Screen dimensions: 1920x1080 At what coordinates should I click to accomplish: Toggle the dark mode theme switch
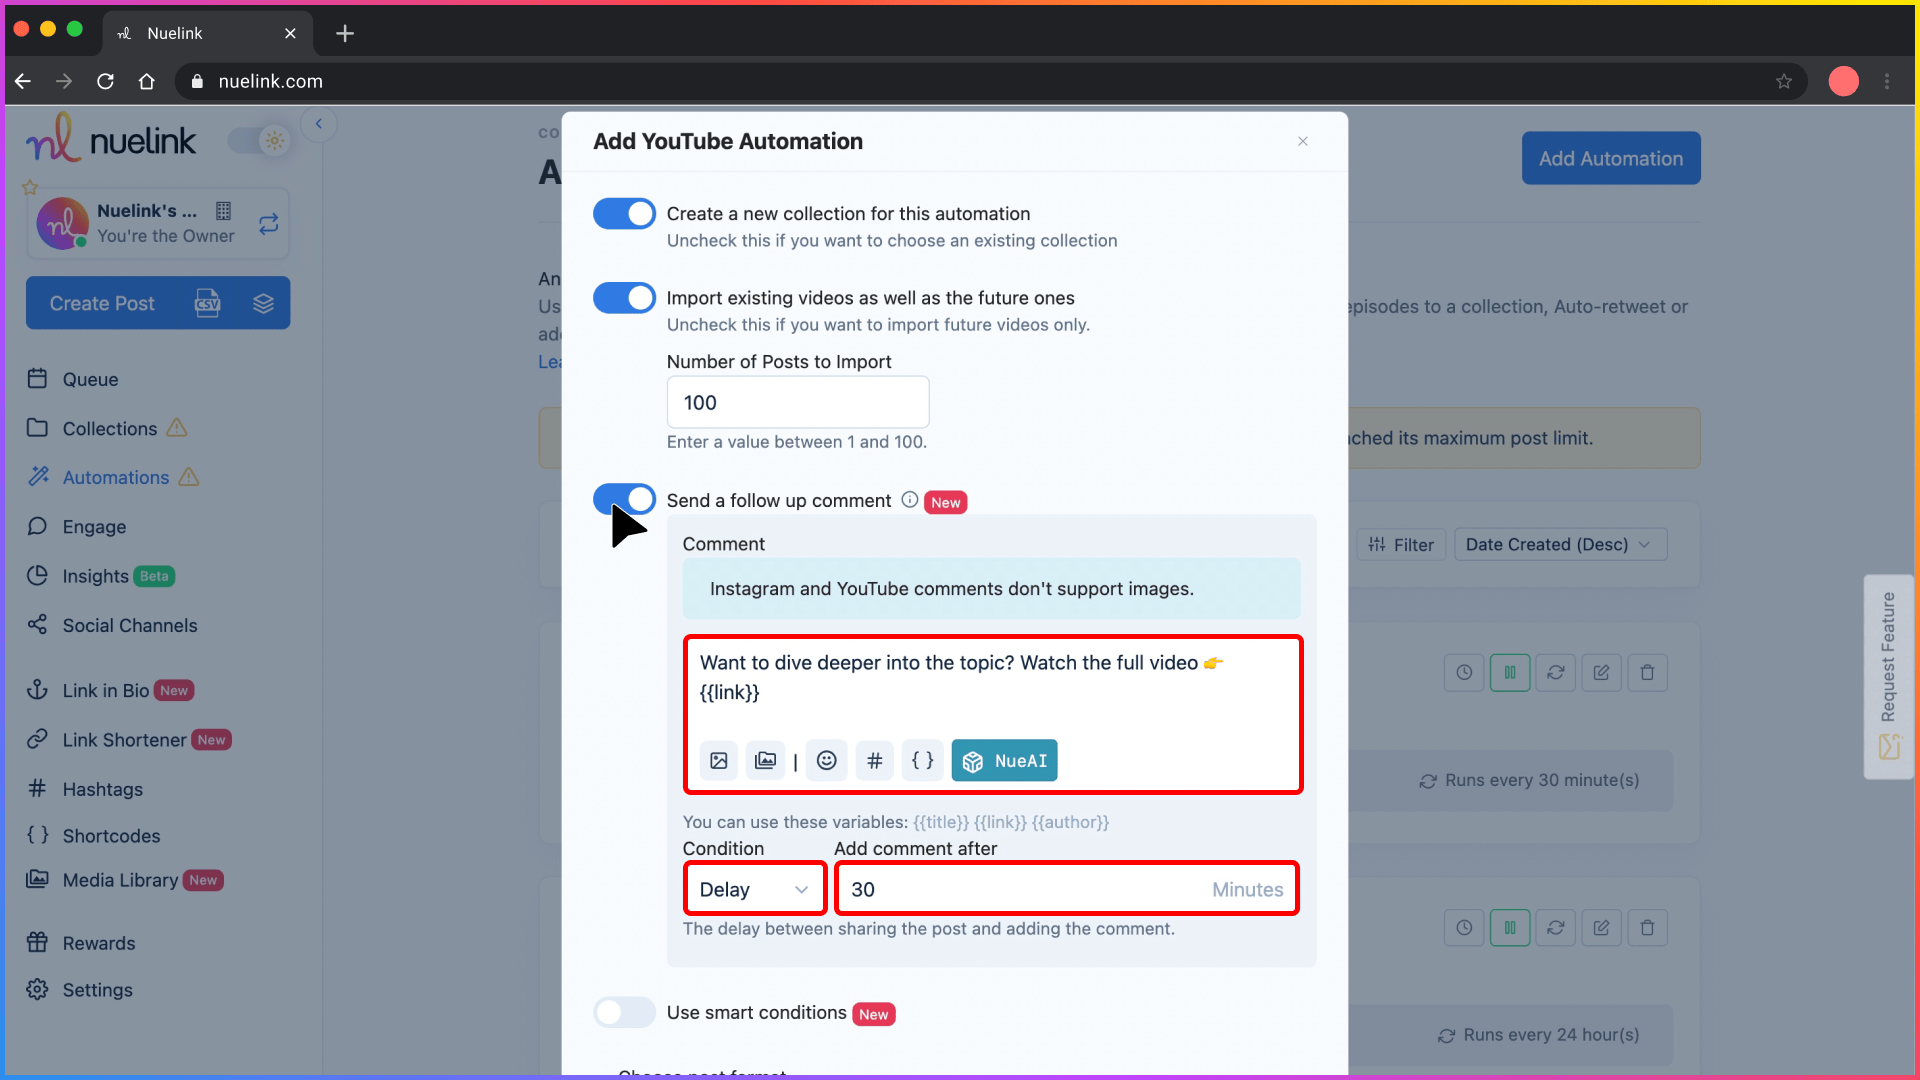coord(259,141)
